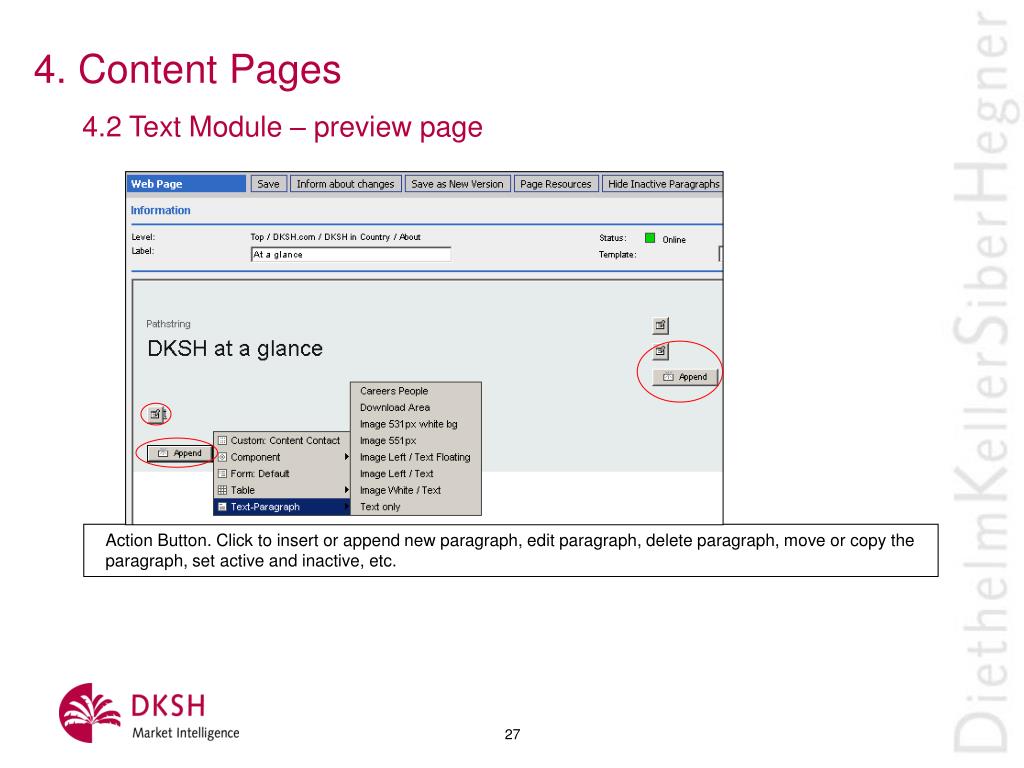
Task: Open the Table submenu
Action: [282, 490]
